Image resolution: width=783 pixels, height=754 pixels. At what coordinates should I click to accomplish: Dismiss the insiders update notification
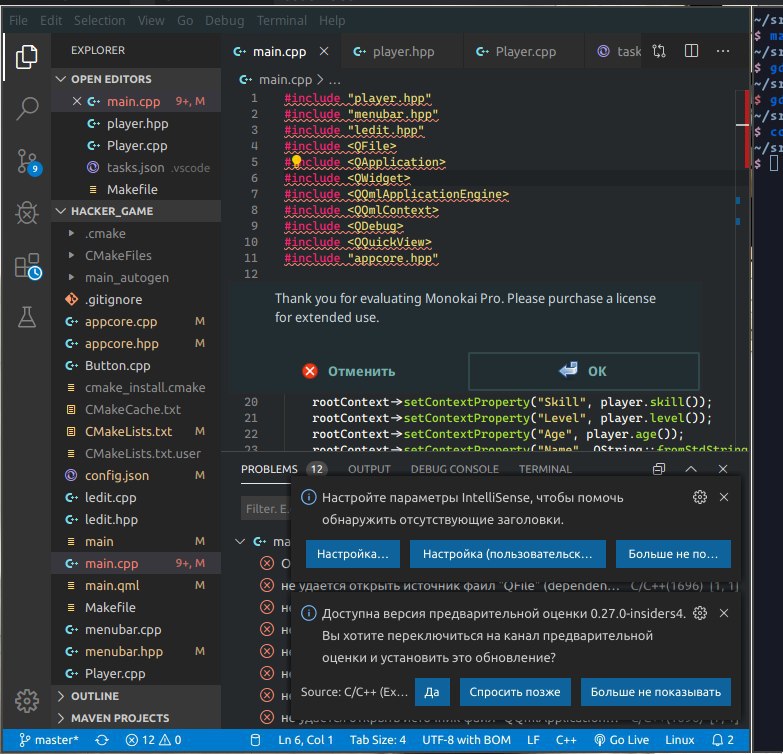click(x=724, y=613)
